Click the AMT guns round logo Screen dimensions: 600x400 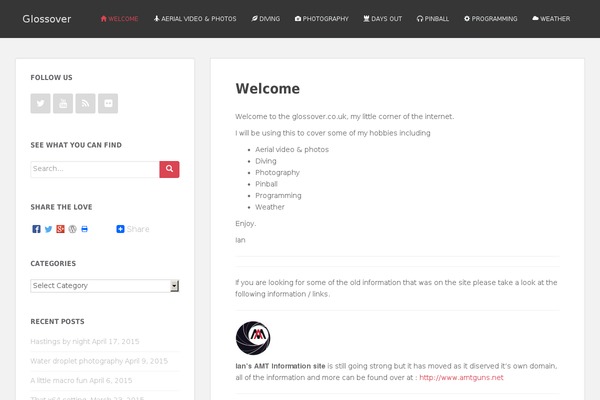tap(253, 338)
